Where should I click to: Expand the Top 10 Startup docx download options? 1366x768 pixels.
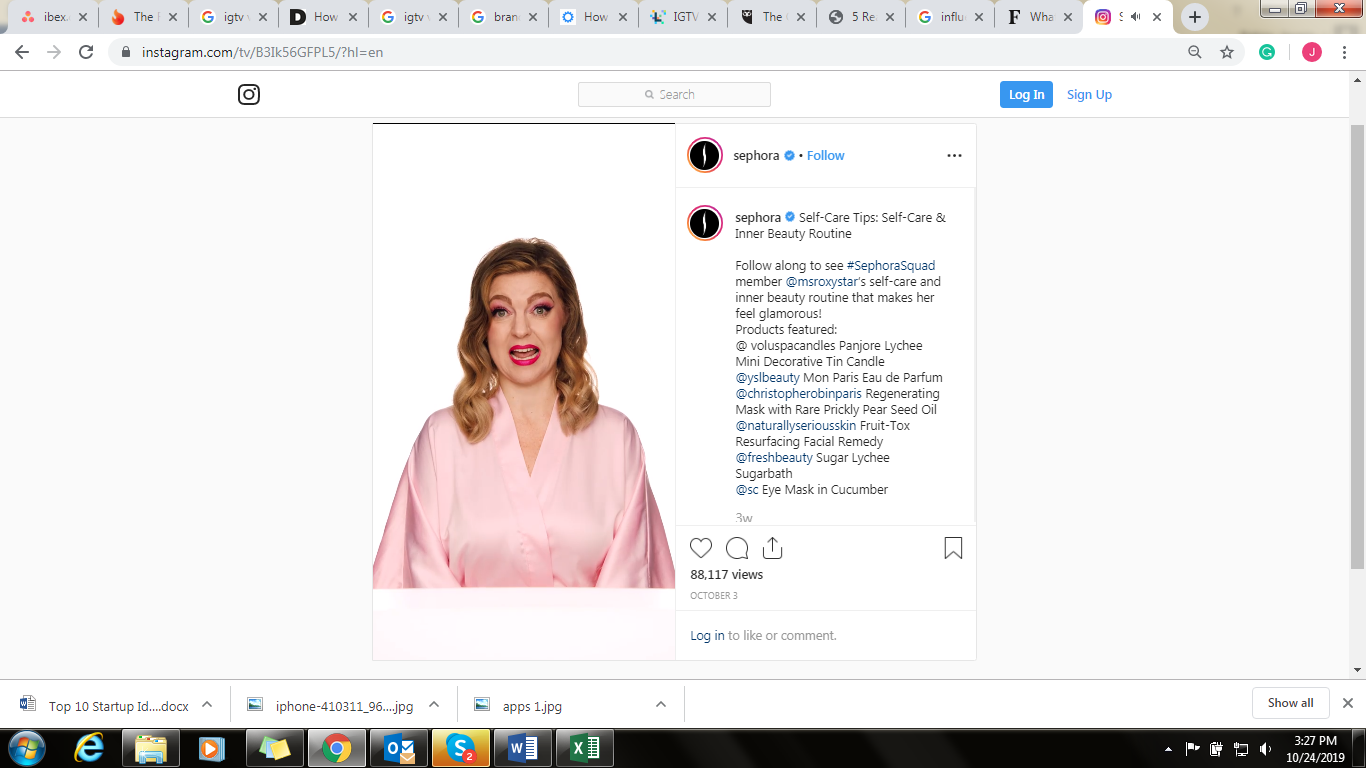[207, 705]
